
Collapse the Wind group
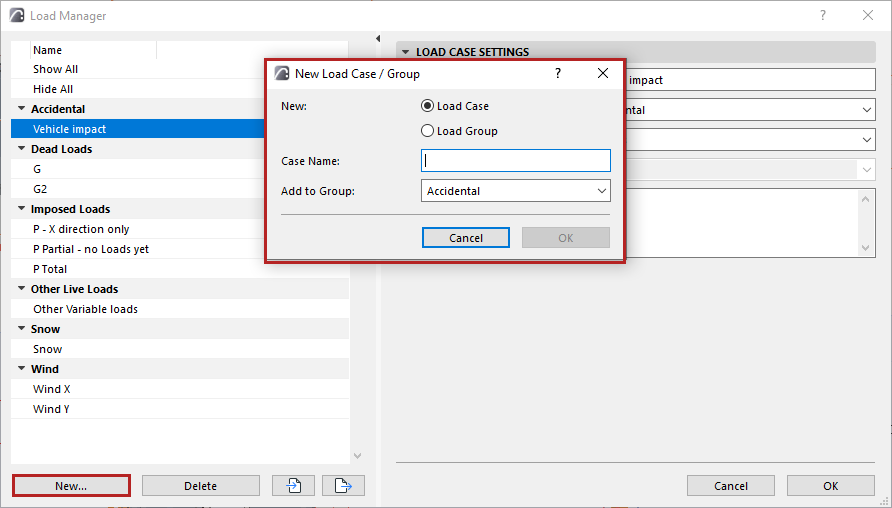click(22, 369)
